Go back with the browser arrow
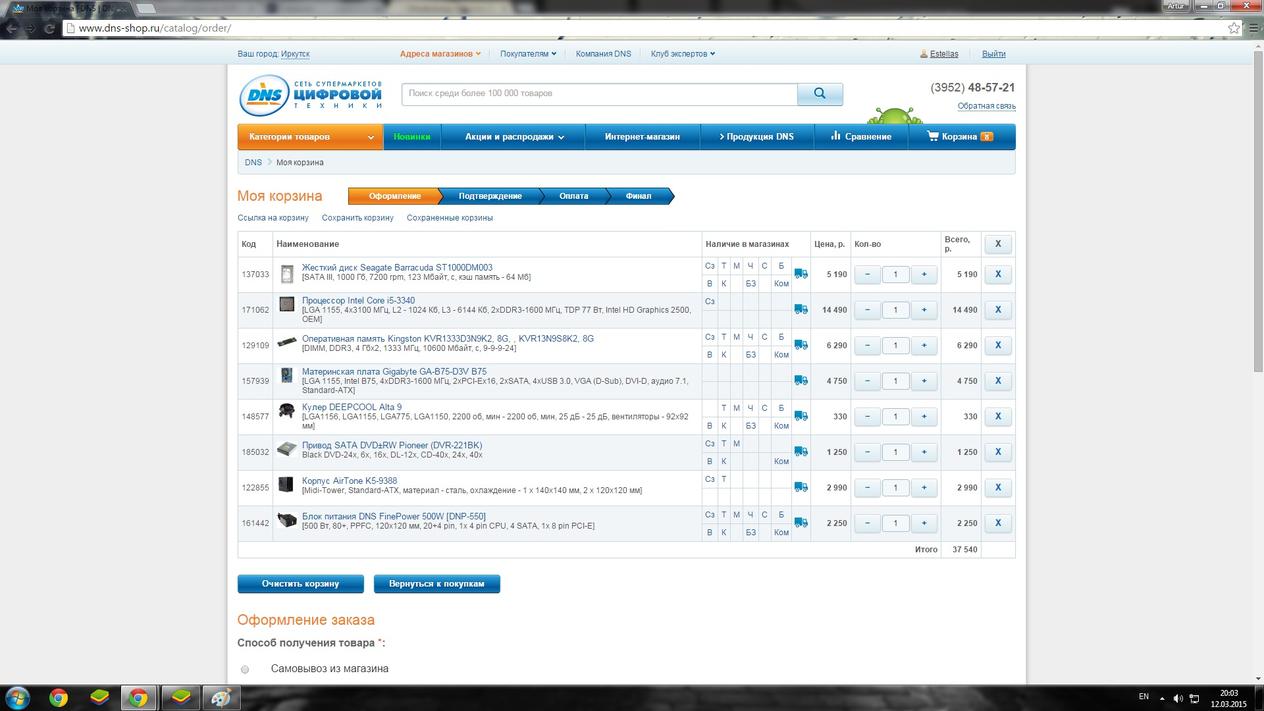This screenshot has height=711, width=1264. (10, 28)
